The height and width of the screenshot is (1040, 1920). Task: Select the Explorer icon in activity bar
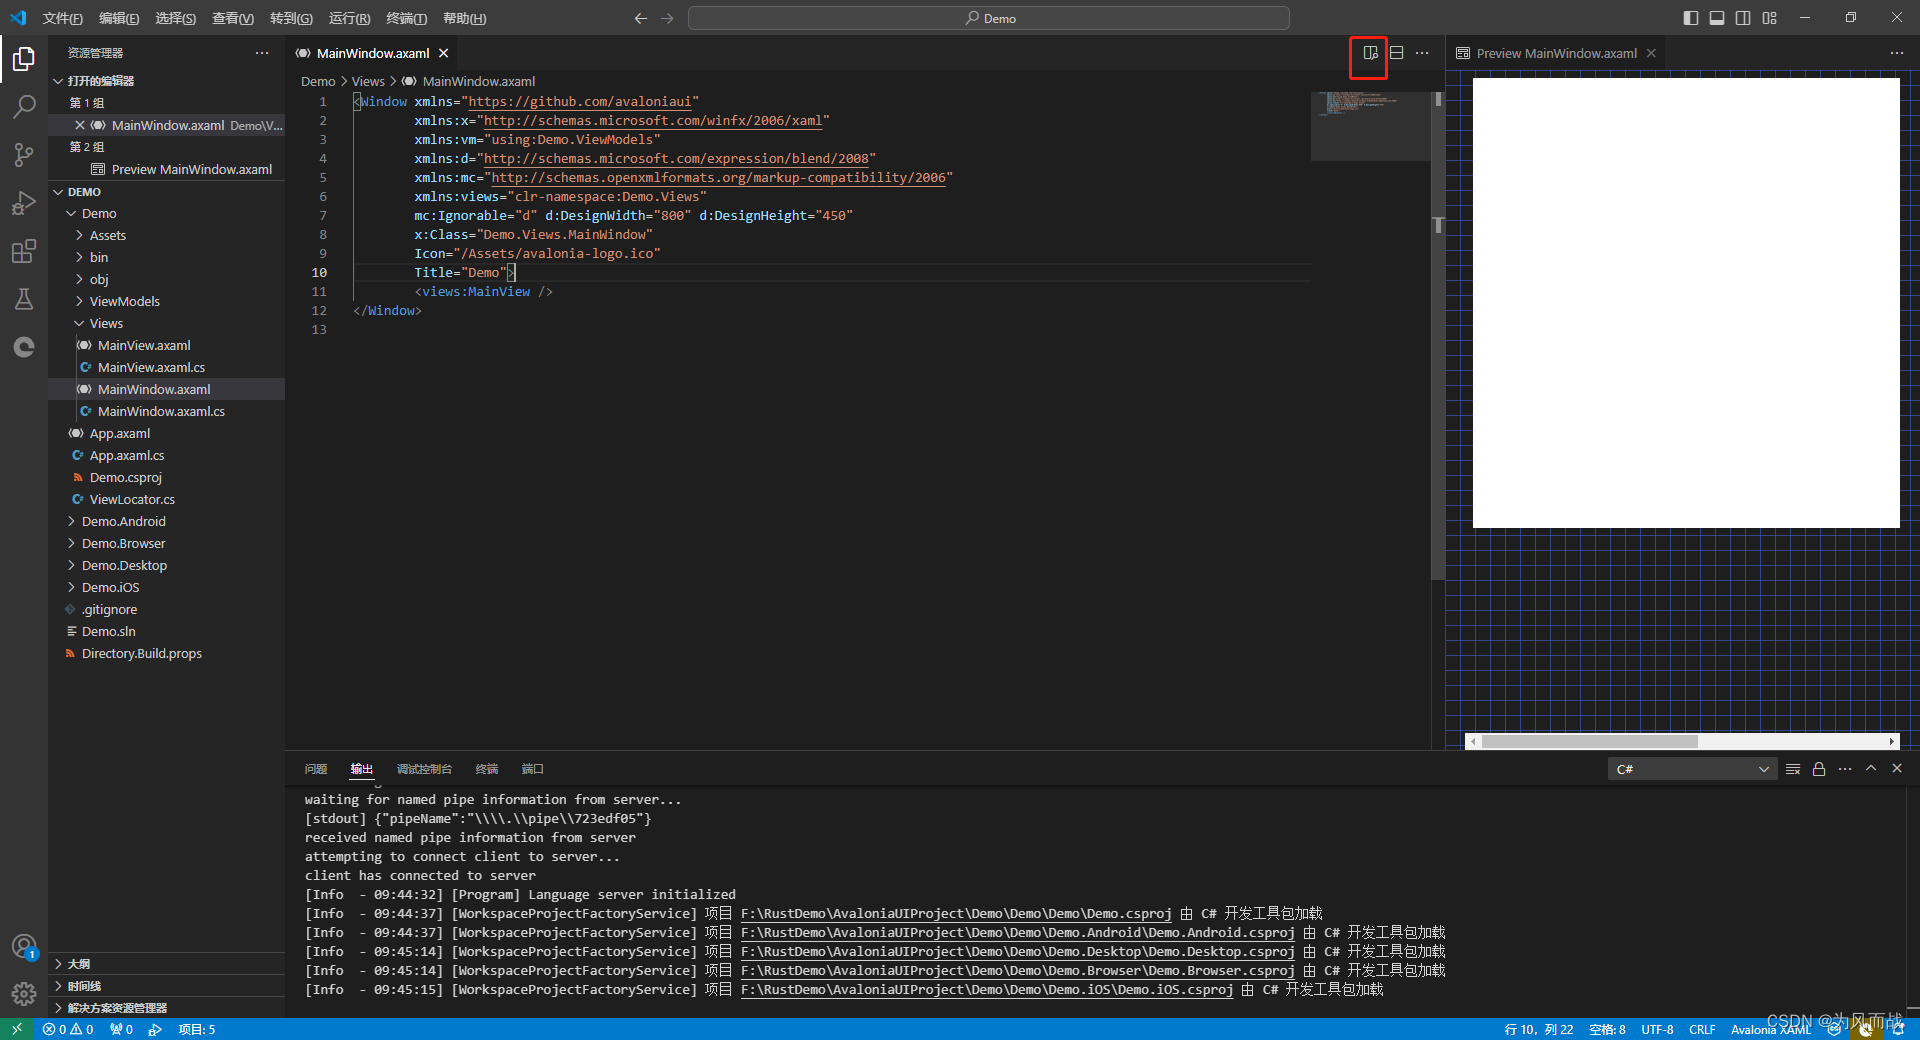[x=23, y=59]
